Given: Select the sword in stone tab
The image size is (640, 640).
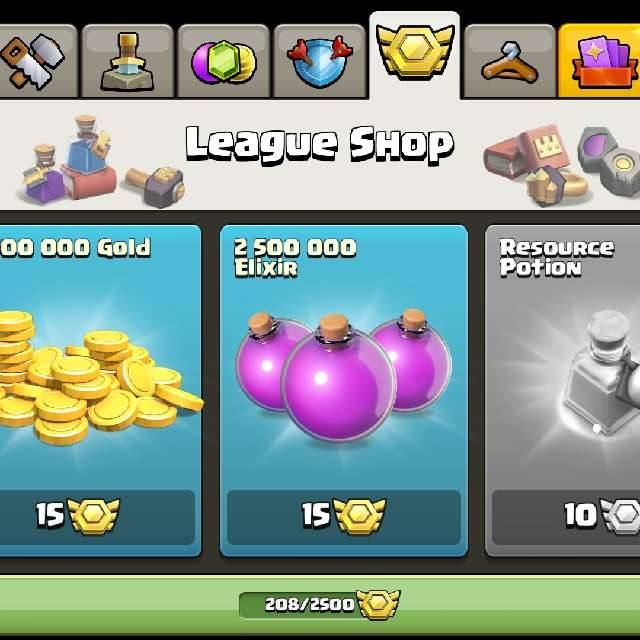Looking at the screenshot, I should [128, 61].
